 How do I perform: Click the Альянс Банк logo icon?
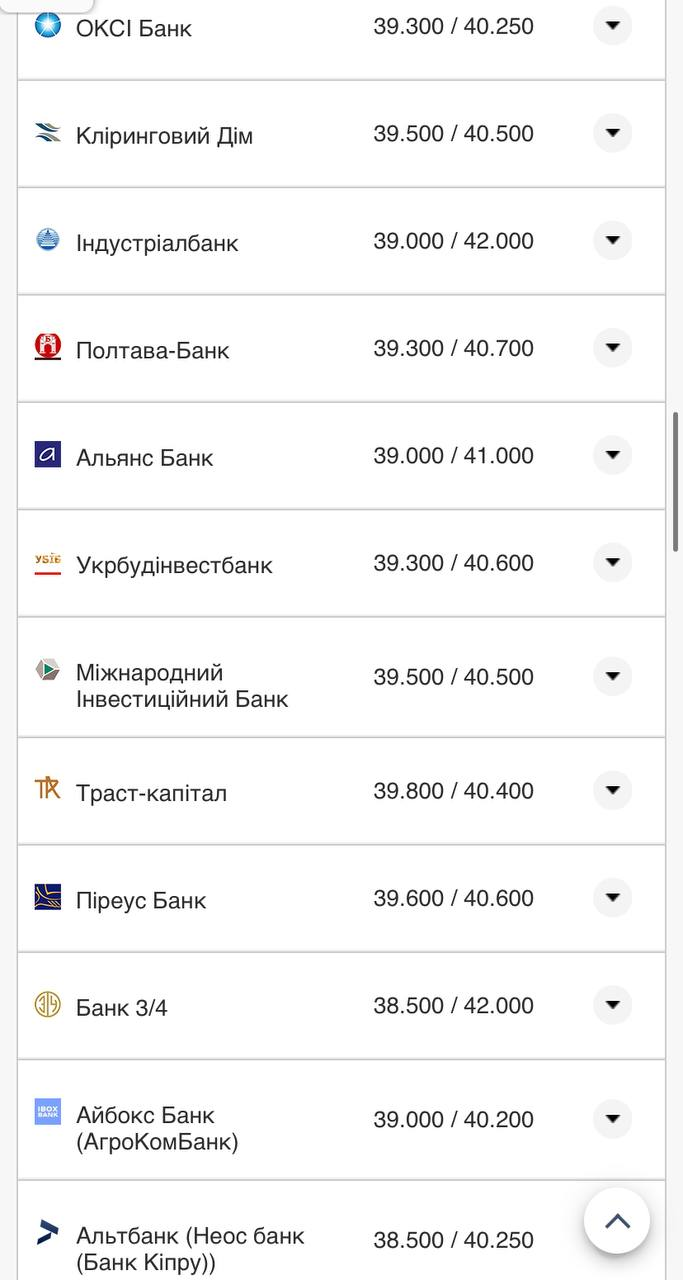click(48, 455)
